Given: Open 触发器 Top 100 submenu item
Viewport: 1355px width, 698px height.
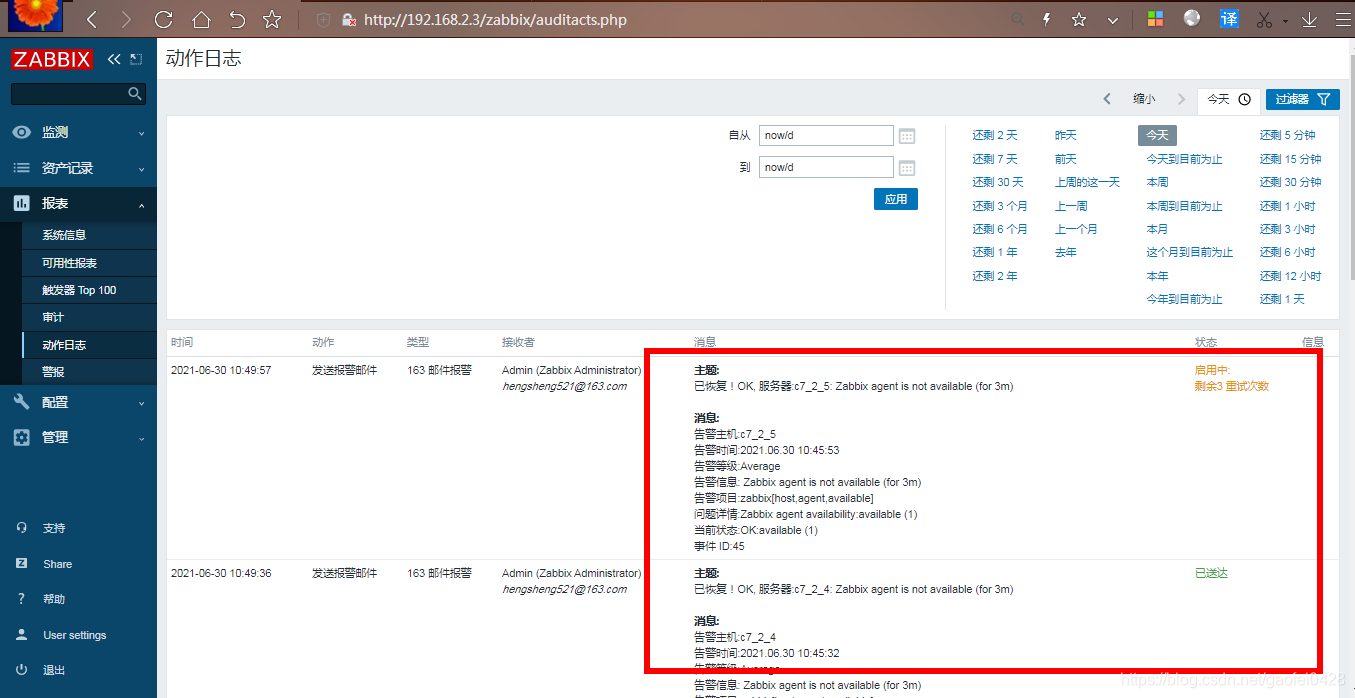Looking at the screenshot, I should point(79,290).
